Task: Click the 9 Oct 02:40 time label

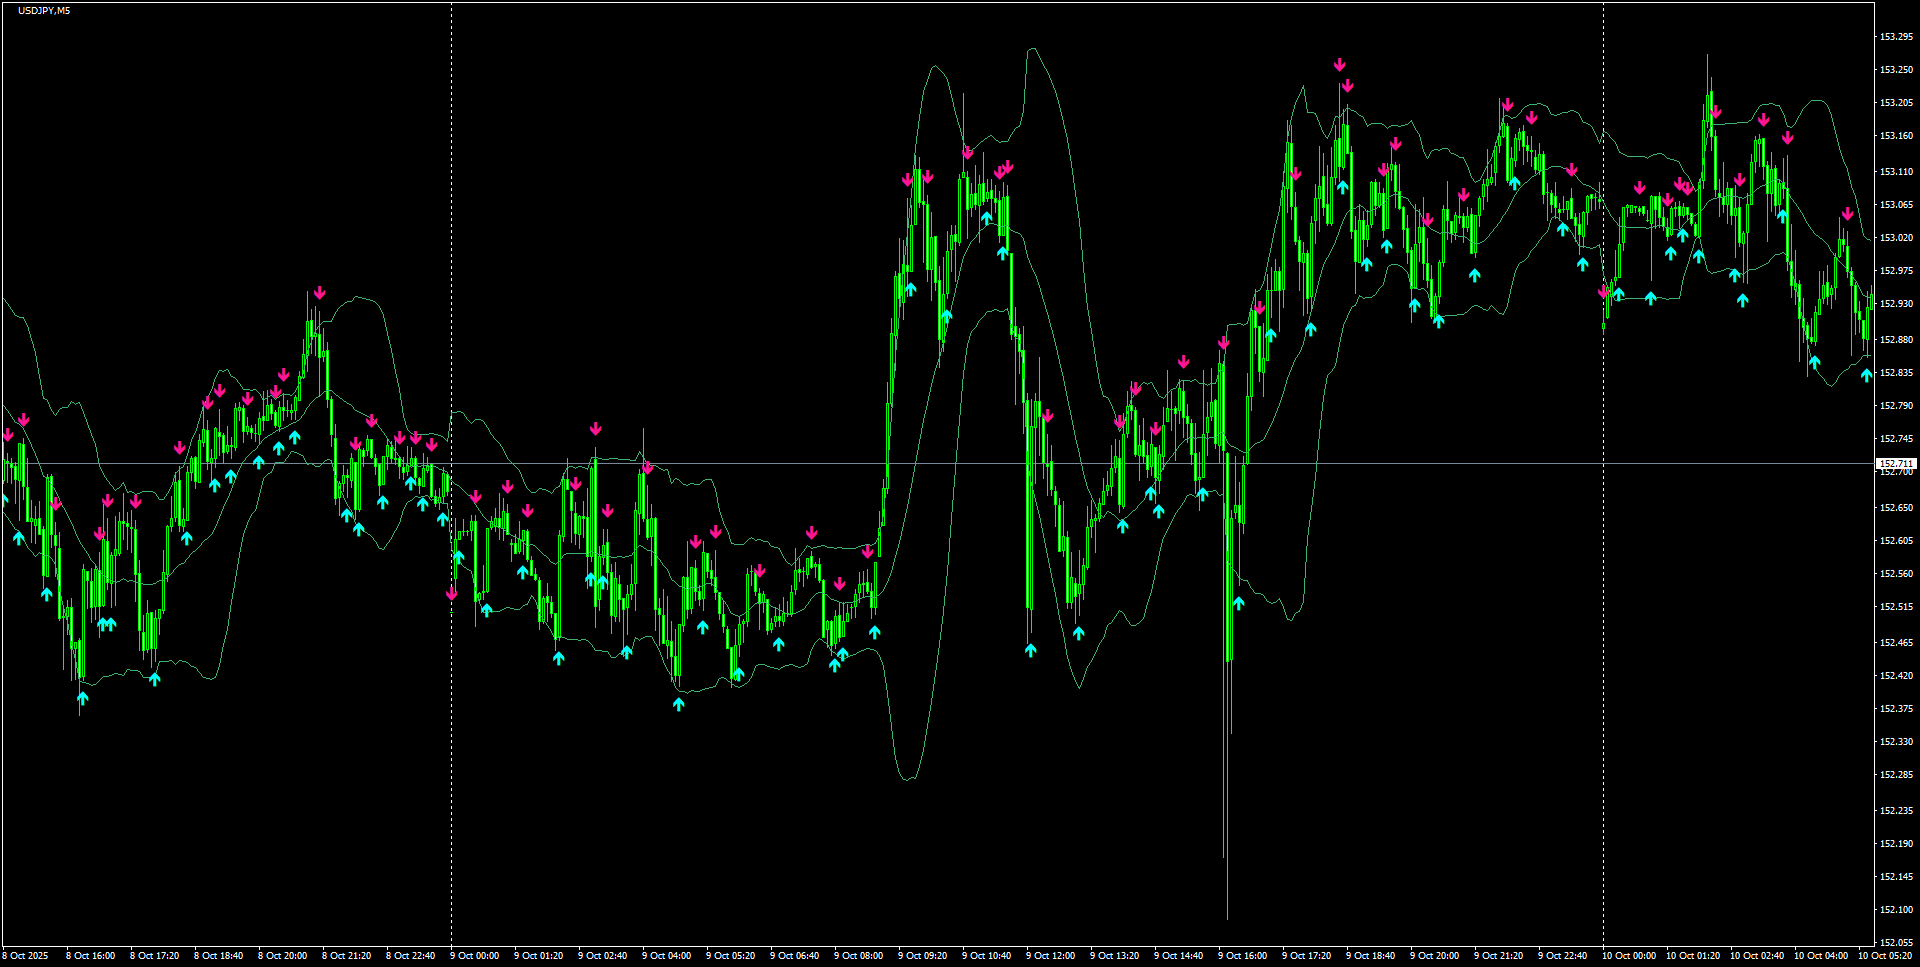Action: click(602, 956)
